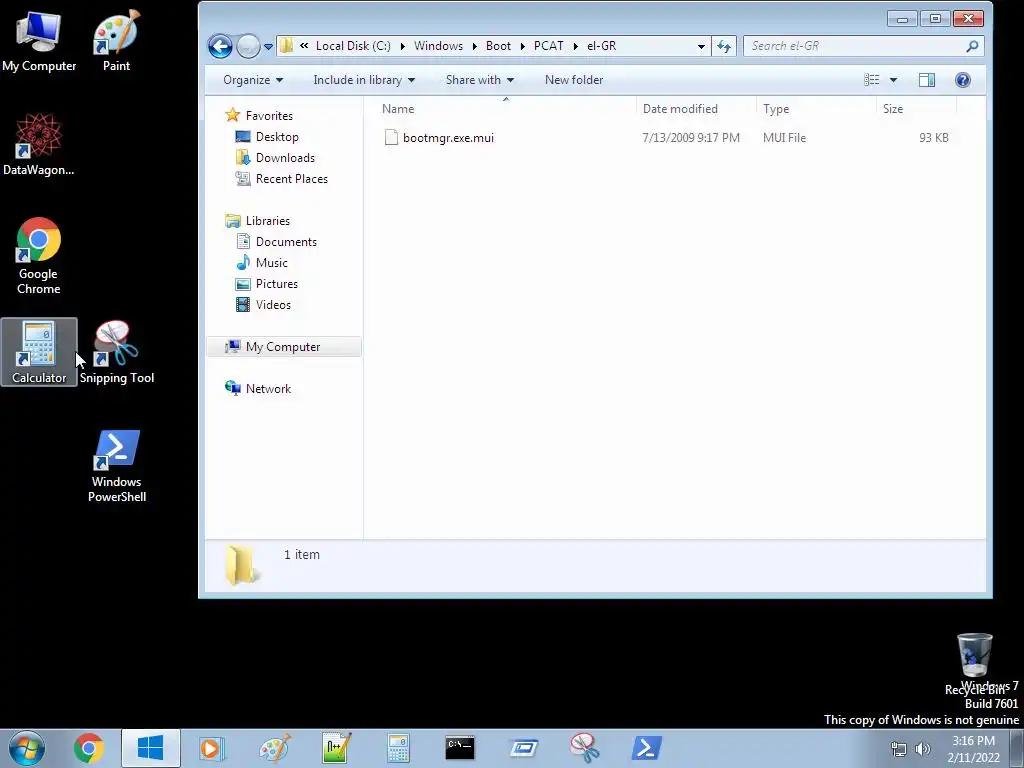Open more view options arrow
Screen dimensions: 1024x768
tap(893, 80)
